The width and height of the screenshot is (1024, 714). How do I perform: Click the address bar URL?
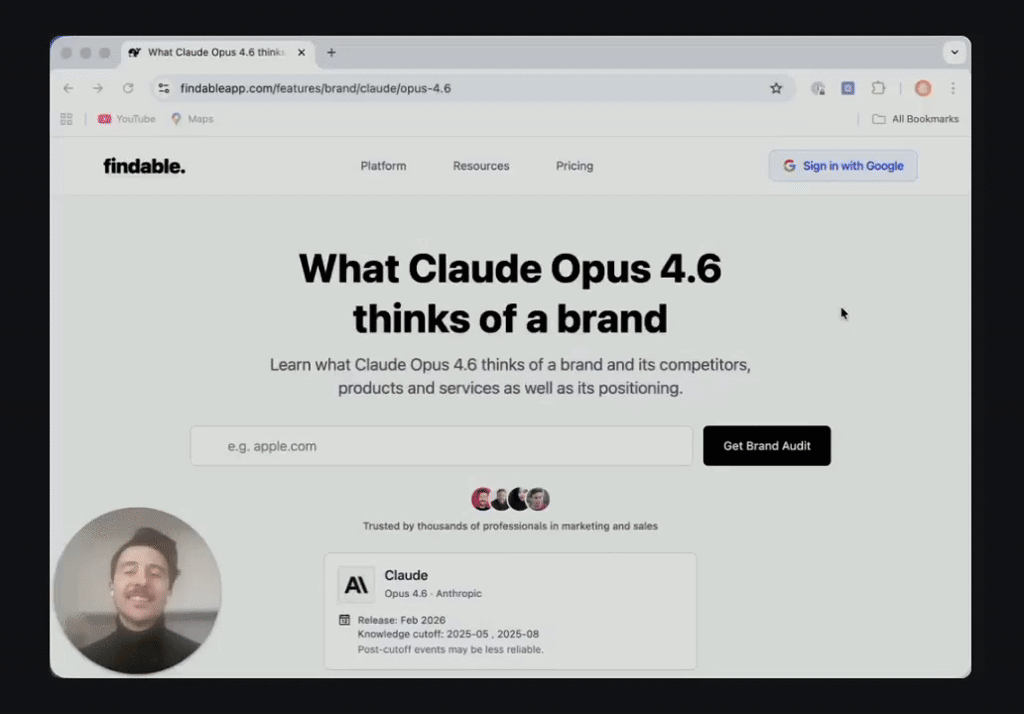[315, 88]
